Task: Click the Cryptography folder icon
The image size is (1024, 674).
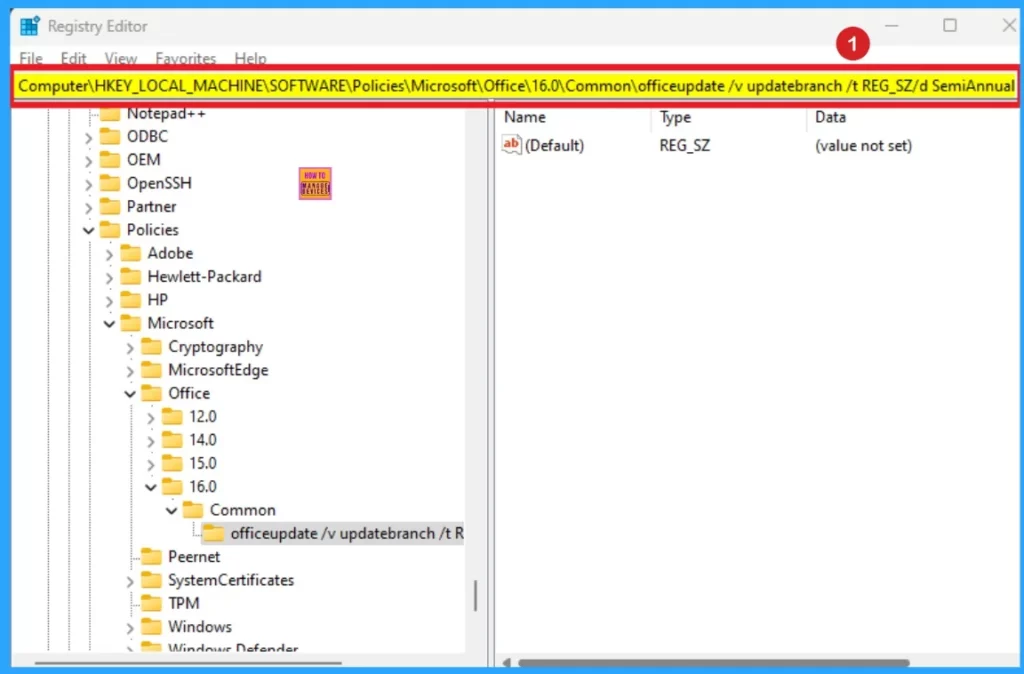Action: pos(151,347)
